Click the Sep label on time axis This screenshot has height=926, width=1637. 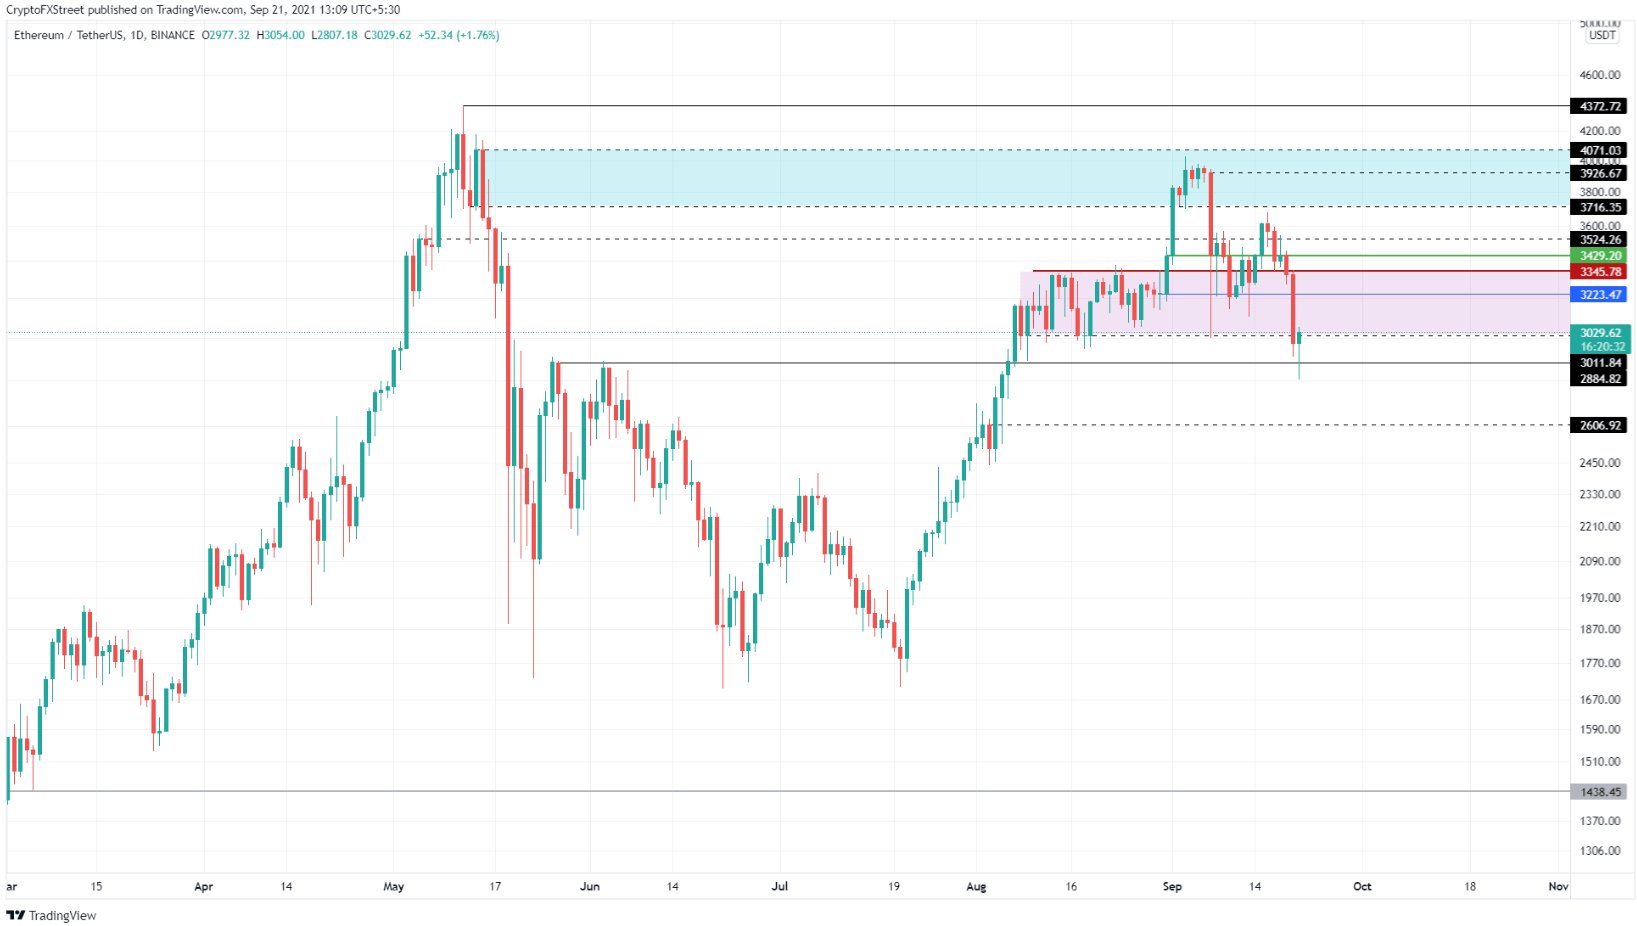(x=1173, y=887)
